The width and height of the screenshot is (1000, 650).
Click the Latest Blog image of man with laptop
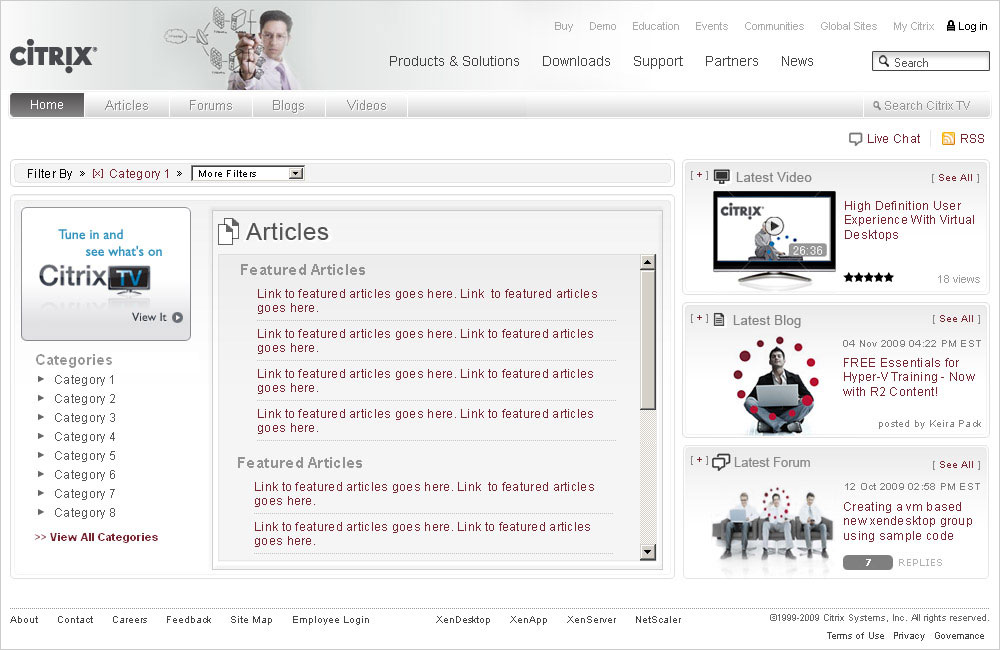775,385
